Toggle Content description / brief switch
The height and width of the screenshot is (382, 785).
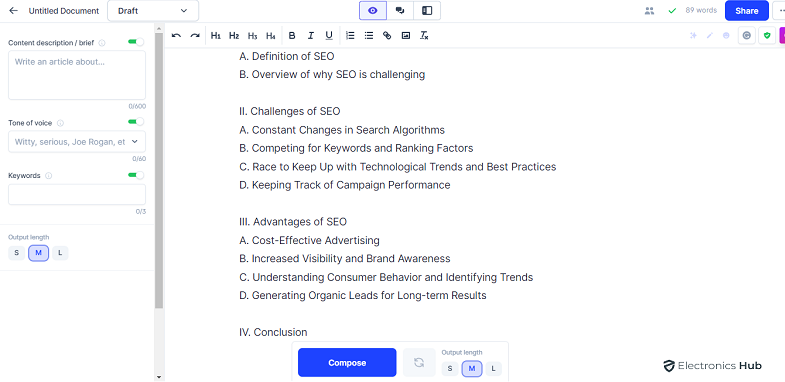click(136, 42)
